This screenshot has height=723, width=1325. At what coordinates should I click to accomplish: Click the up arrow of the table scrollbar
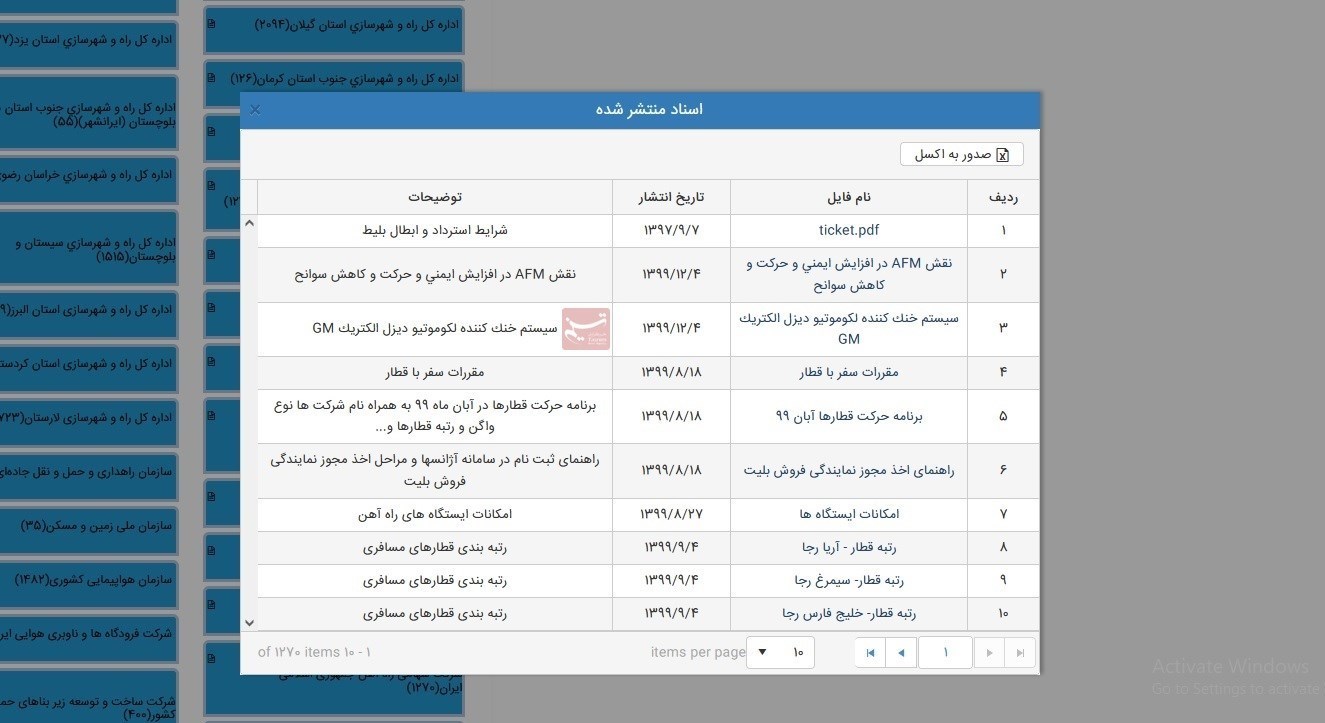click(x=249, y=222)
